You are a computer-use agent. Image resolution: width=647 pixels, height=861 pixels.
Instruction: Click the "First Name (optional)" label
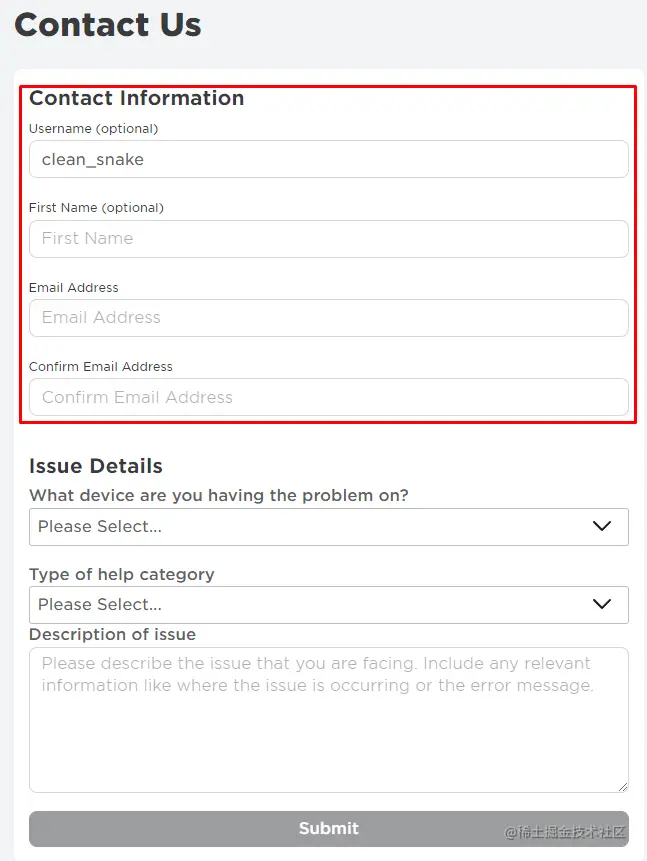(x=96, y=207)
